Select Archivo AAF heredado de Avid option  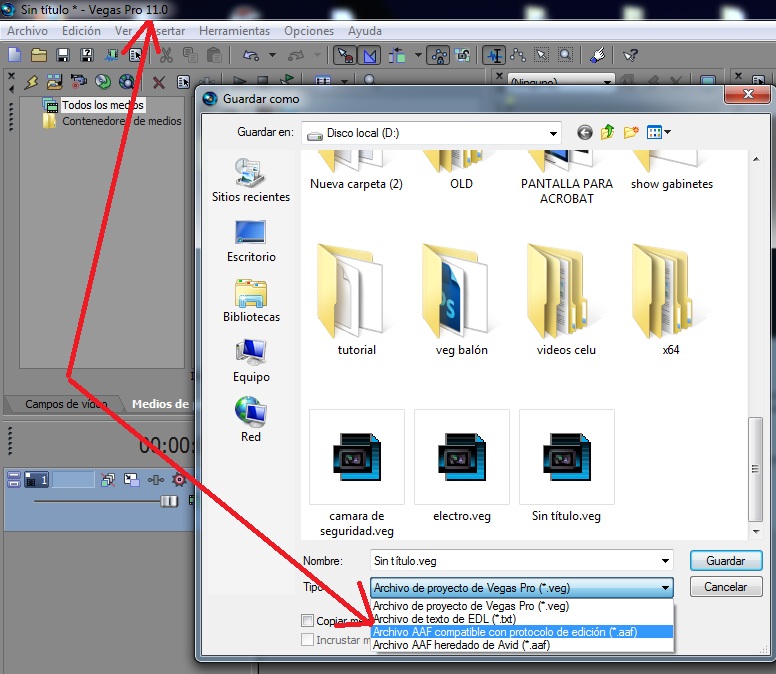tap(522, 645)
